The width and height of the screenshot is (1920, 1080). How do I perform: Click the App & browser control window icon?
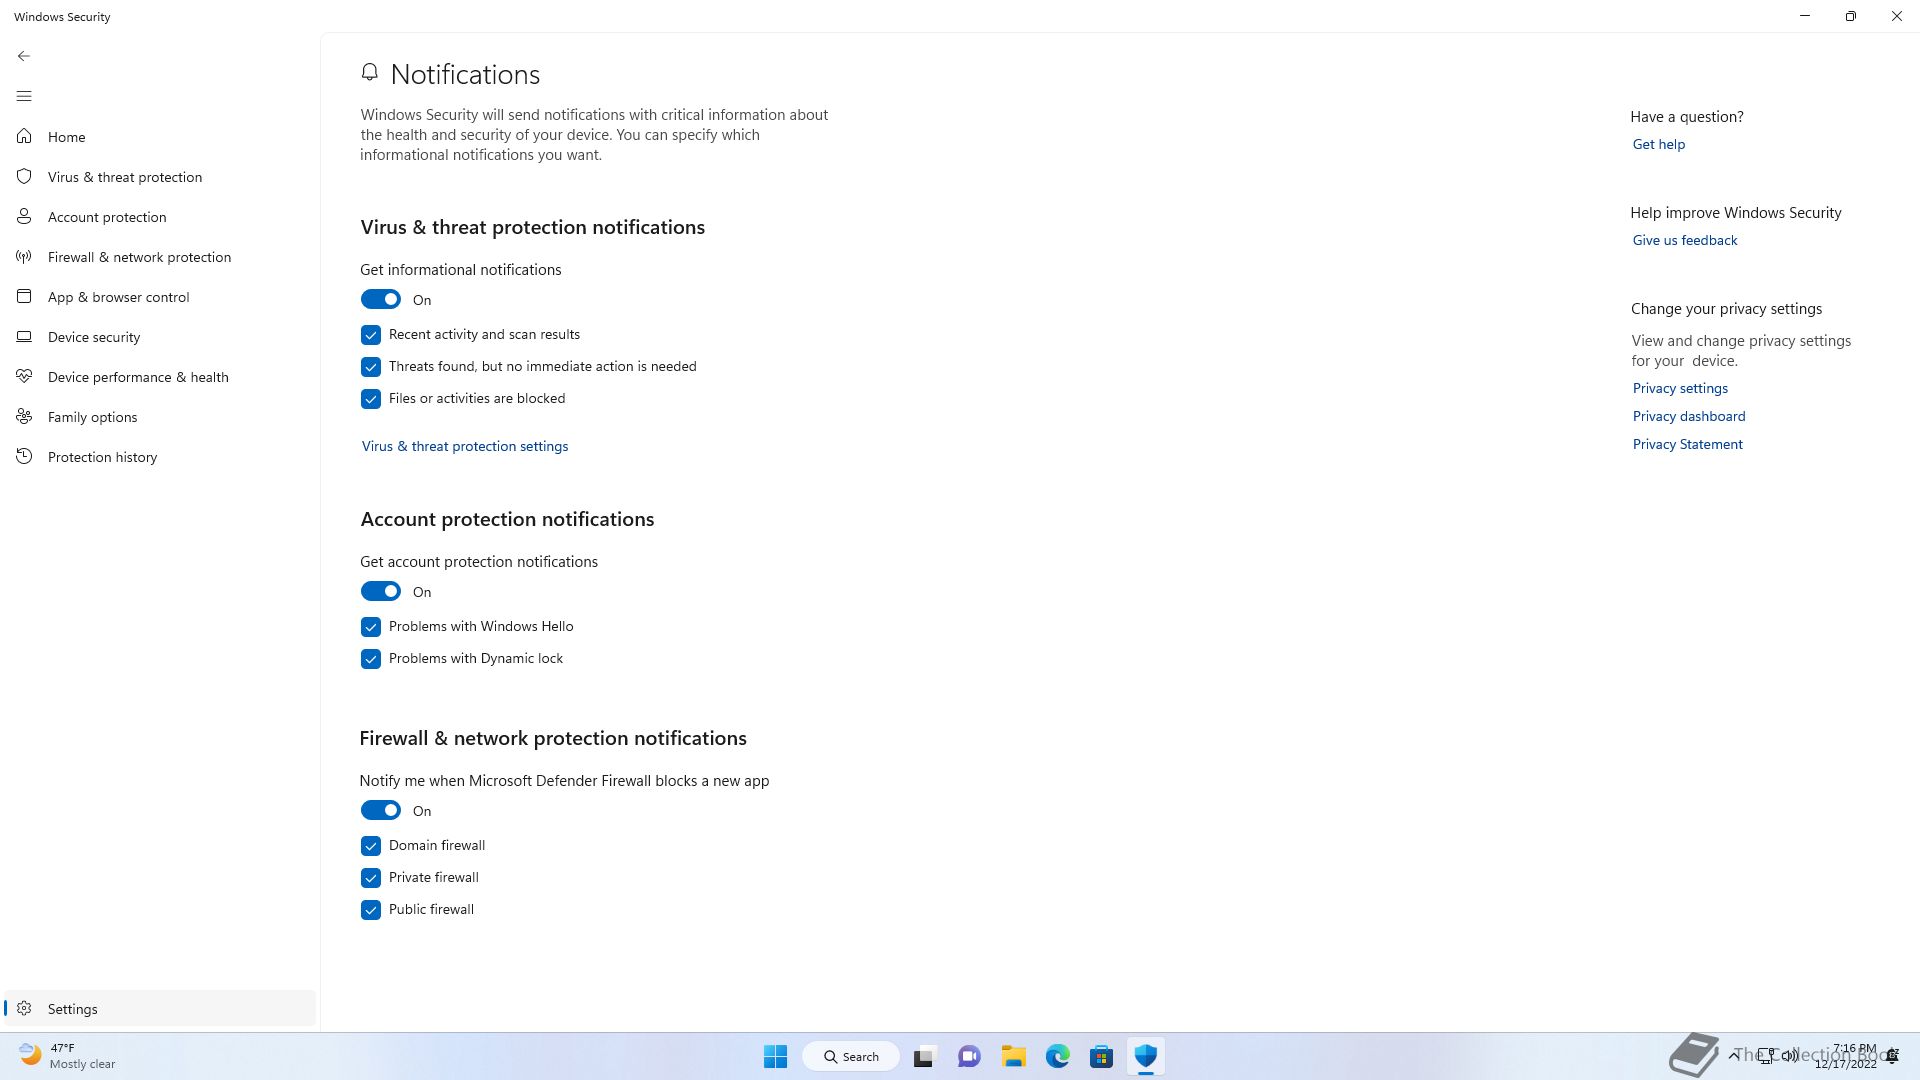(24, 296)
